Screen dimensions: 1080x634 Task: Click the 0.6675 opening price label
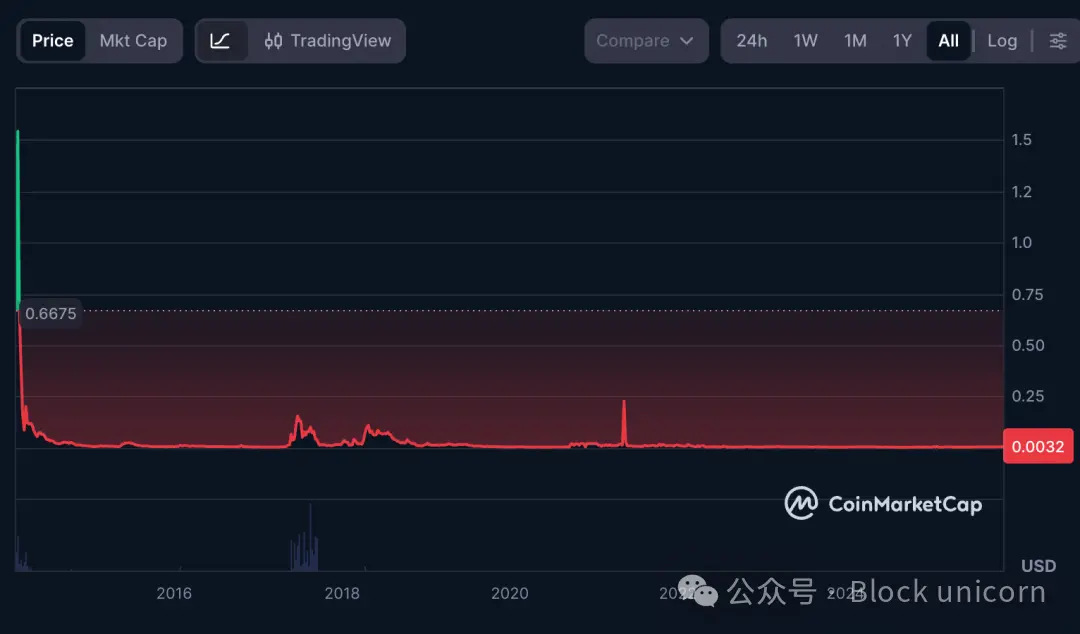point(50,314)
